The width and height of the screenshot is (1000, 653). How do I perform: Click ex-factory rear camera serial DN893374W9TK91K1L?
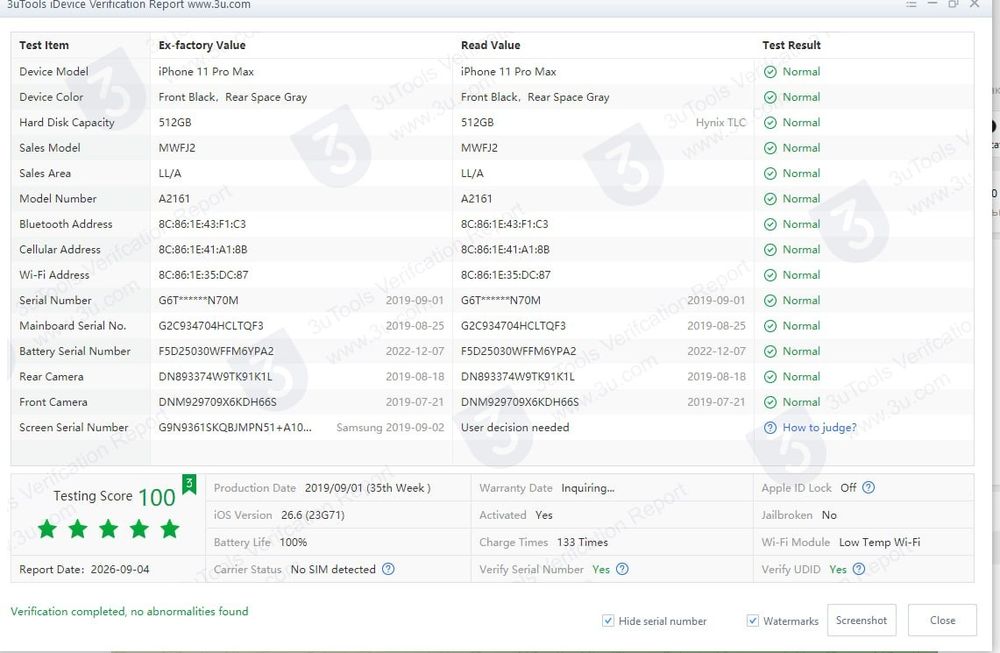click(x=215, y=377)
